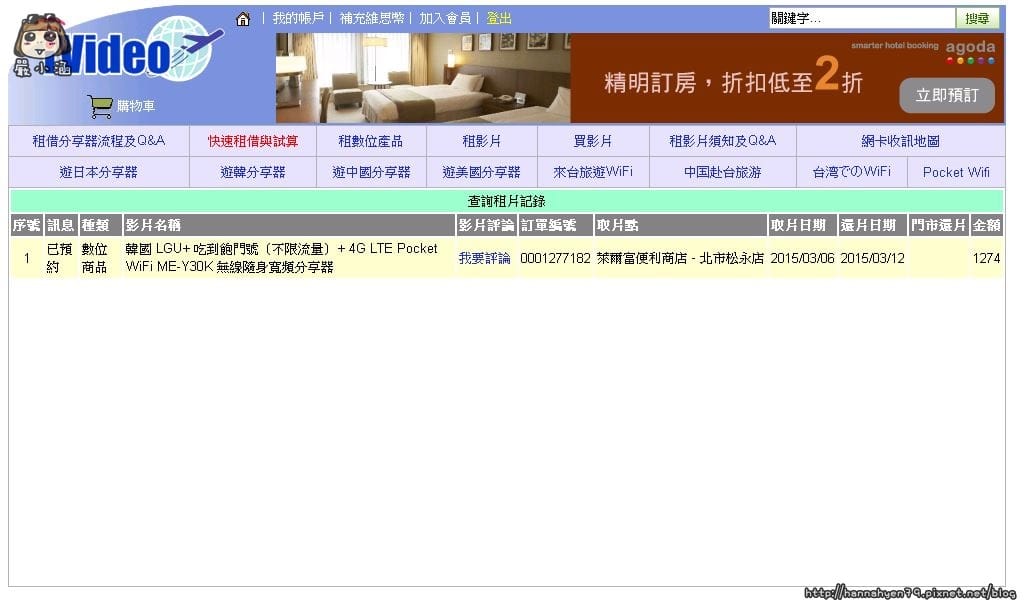Open Pocket Wifi menu item
Image resolution: width=1036 pixels, height=613 pixels.
956,172
